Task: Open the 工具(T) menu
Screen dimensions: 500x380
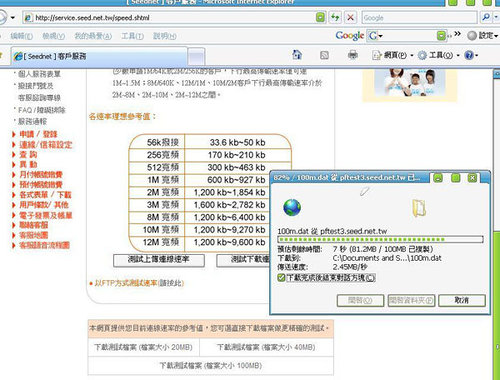Action: click(132, 36)
